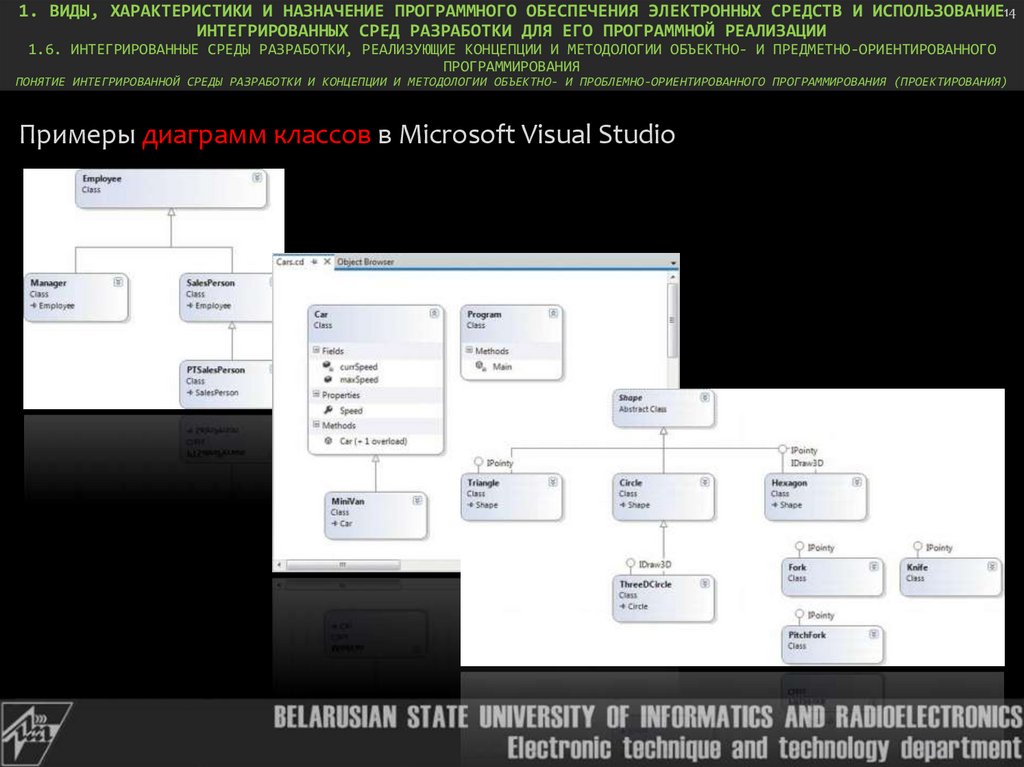This screenshot has height=767, width=1024.
Task: Pin the Cars.cd document tab
Action: [314, 261]
